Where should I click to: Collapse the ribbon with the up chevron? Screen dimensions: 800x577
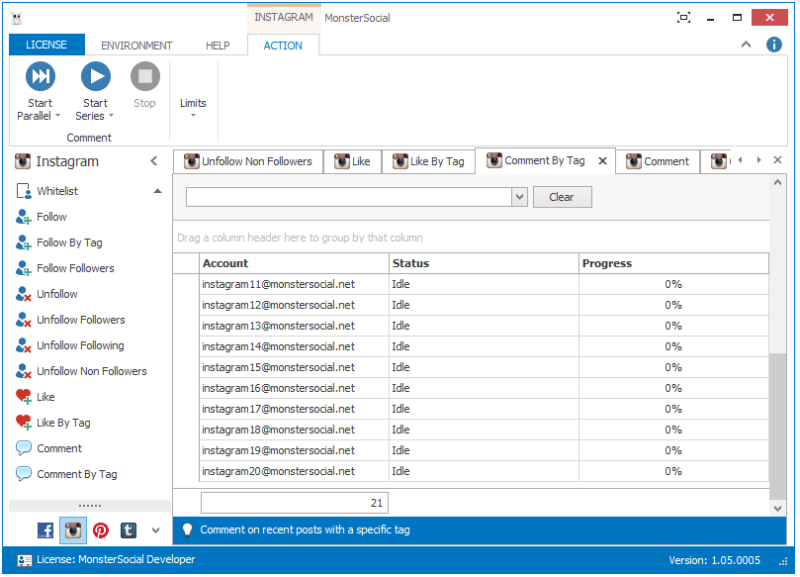click(745, 45)
